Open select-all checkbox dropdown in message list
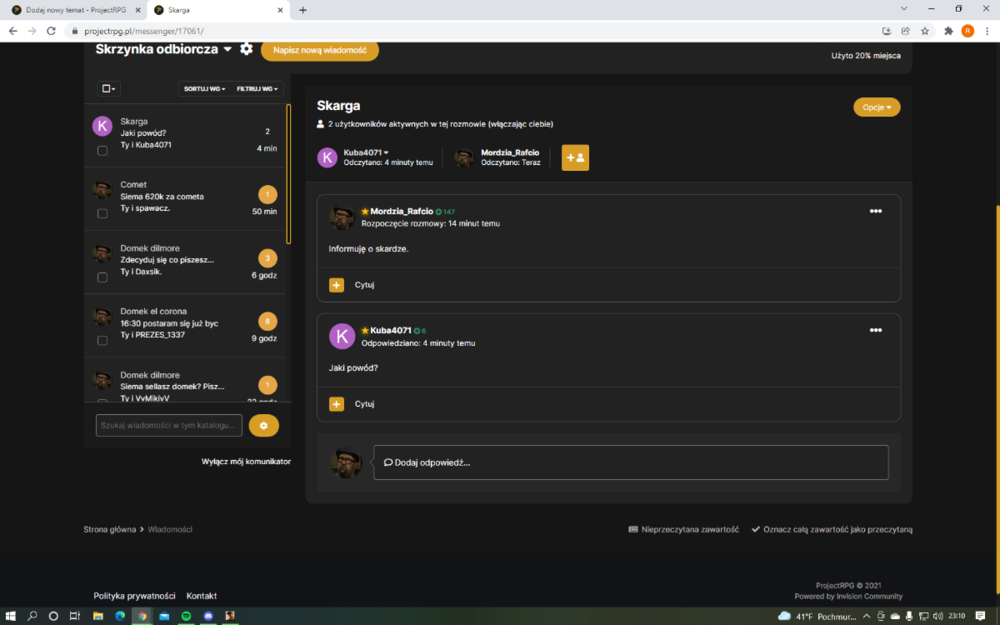Viewport: 1000px width, 625px height. (108, 89)
